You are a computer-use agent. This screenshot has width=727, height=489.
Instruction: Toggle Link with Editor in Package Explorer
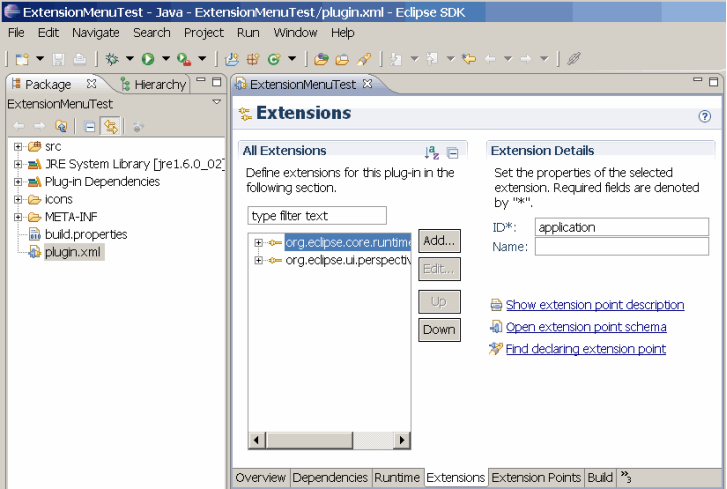tap(110, 126)
